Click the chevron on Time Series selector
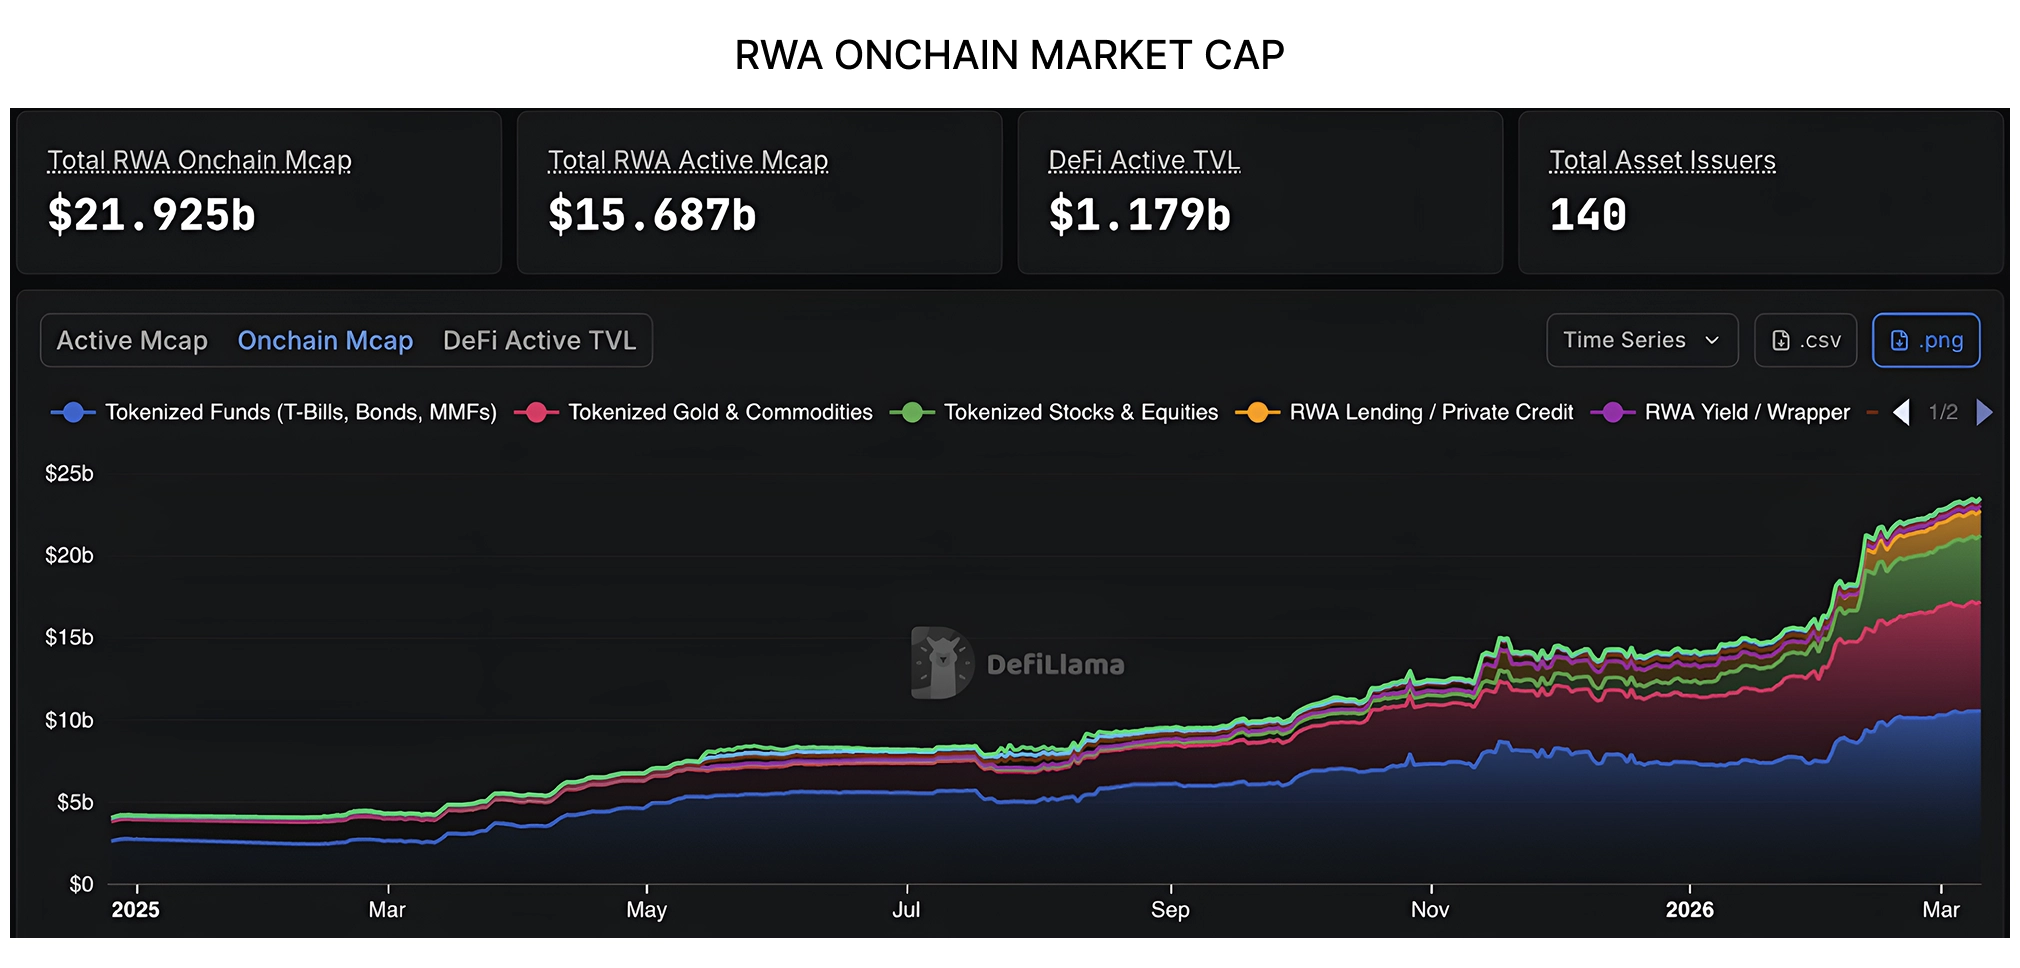The width and height of the screenshot is (2020, 968). (1712, 341)
